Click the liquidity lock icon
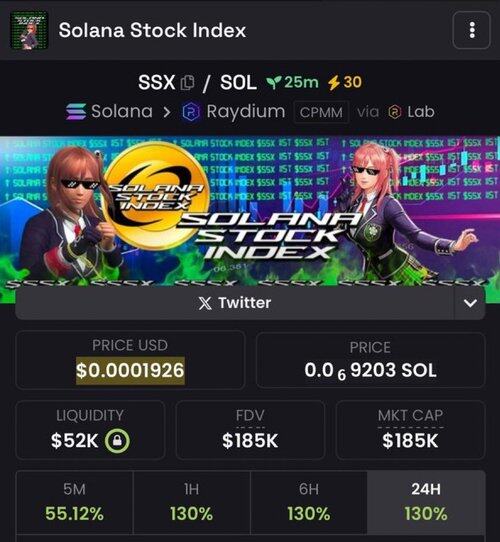500x542 pixels. point(117,441)
